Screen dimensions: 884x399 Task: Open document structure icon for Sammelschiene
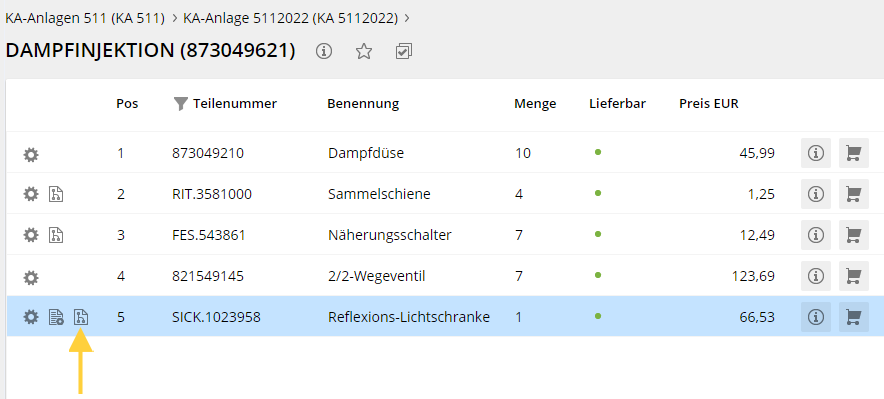tap(56, 194)
